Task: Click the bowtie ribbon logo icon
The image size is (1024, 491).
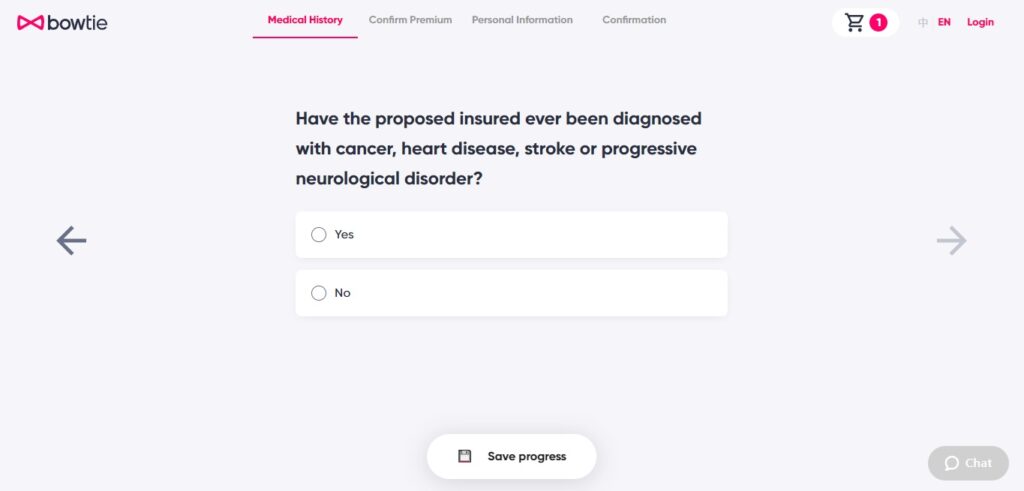Action: coord(31,22)
